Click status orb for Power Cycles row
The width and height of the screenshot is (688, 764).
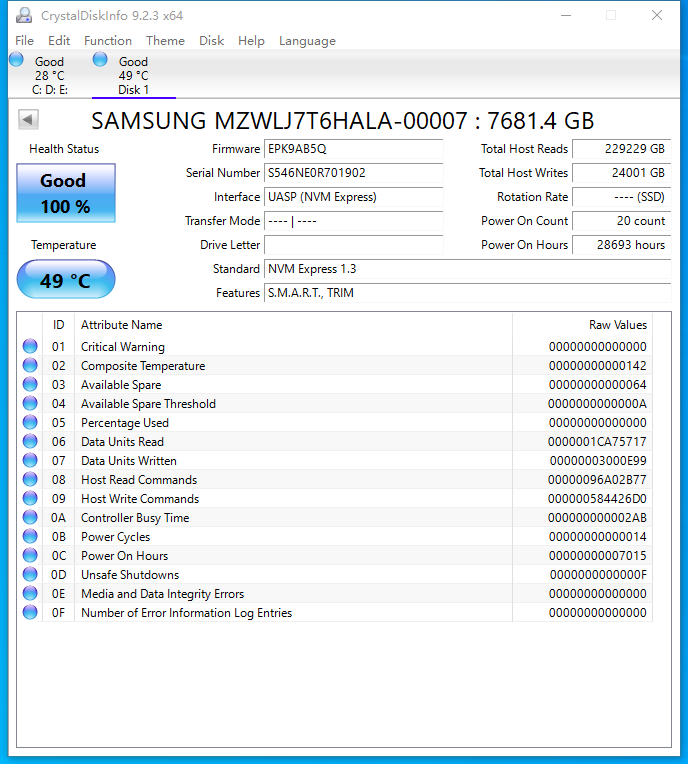(30, 536)
